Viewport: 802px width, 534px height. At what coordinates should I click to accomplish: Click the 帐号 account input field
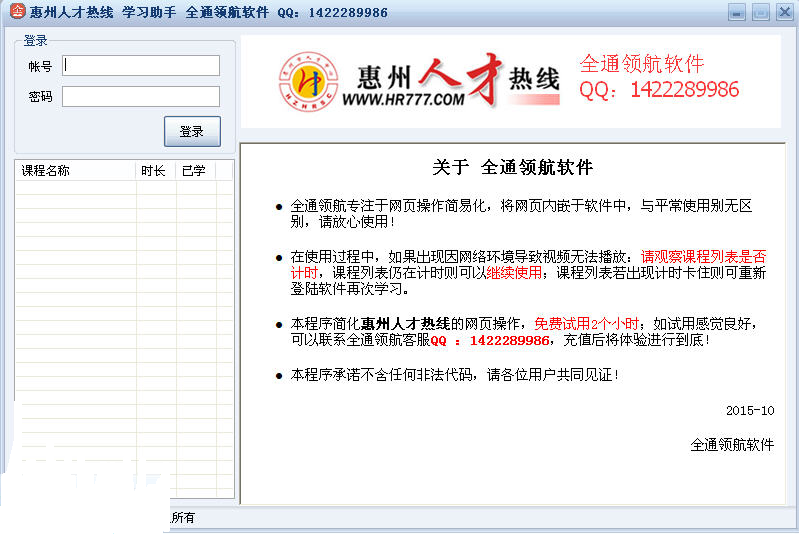[141, 65]
